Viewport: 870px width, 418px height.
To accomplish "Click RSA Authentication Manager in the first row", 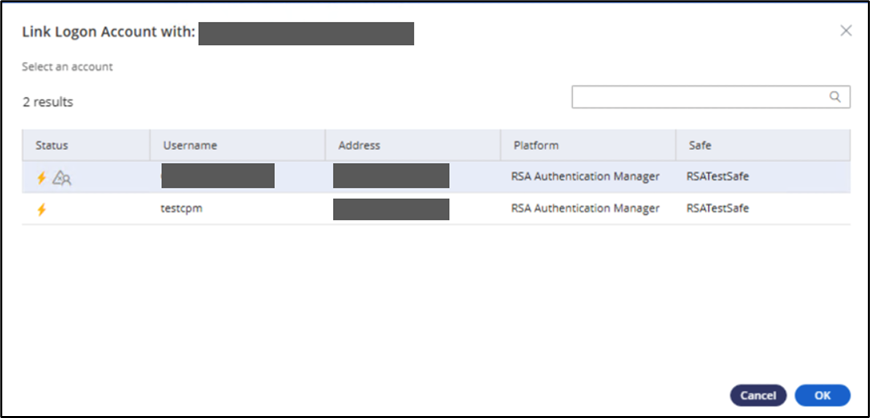I will click(x=585, y=178).
